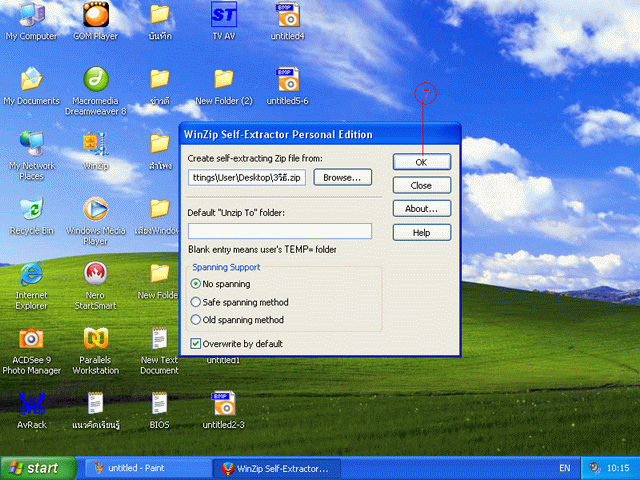Select untitled5-6 bitmap file icon

[288, 86]
